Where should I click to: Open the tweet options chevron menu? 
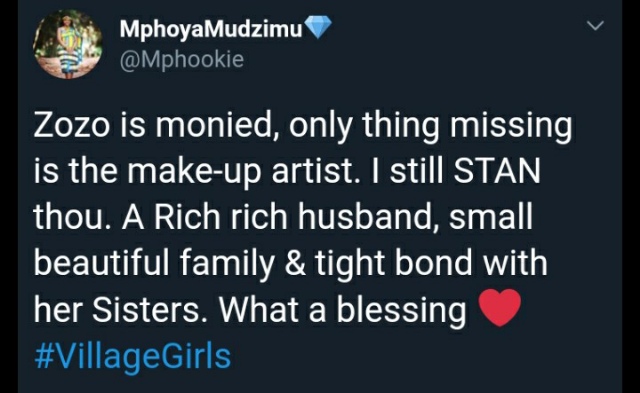pyautogui.click(x=595, y=26)
